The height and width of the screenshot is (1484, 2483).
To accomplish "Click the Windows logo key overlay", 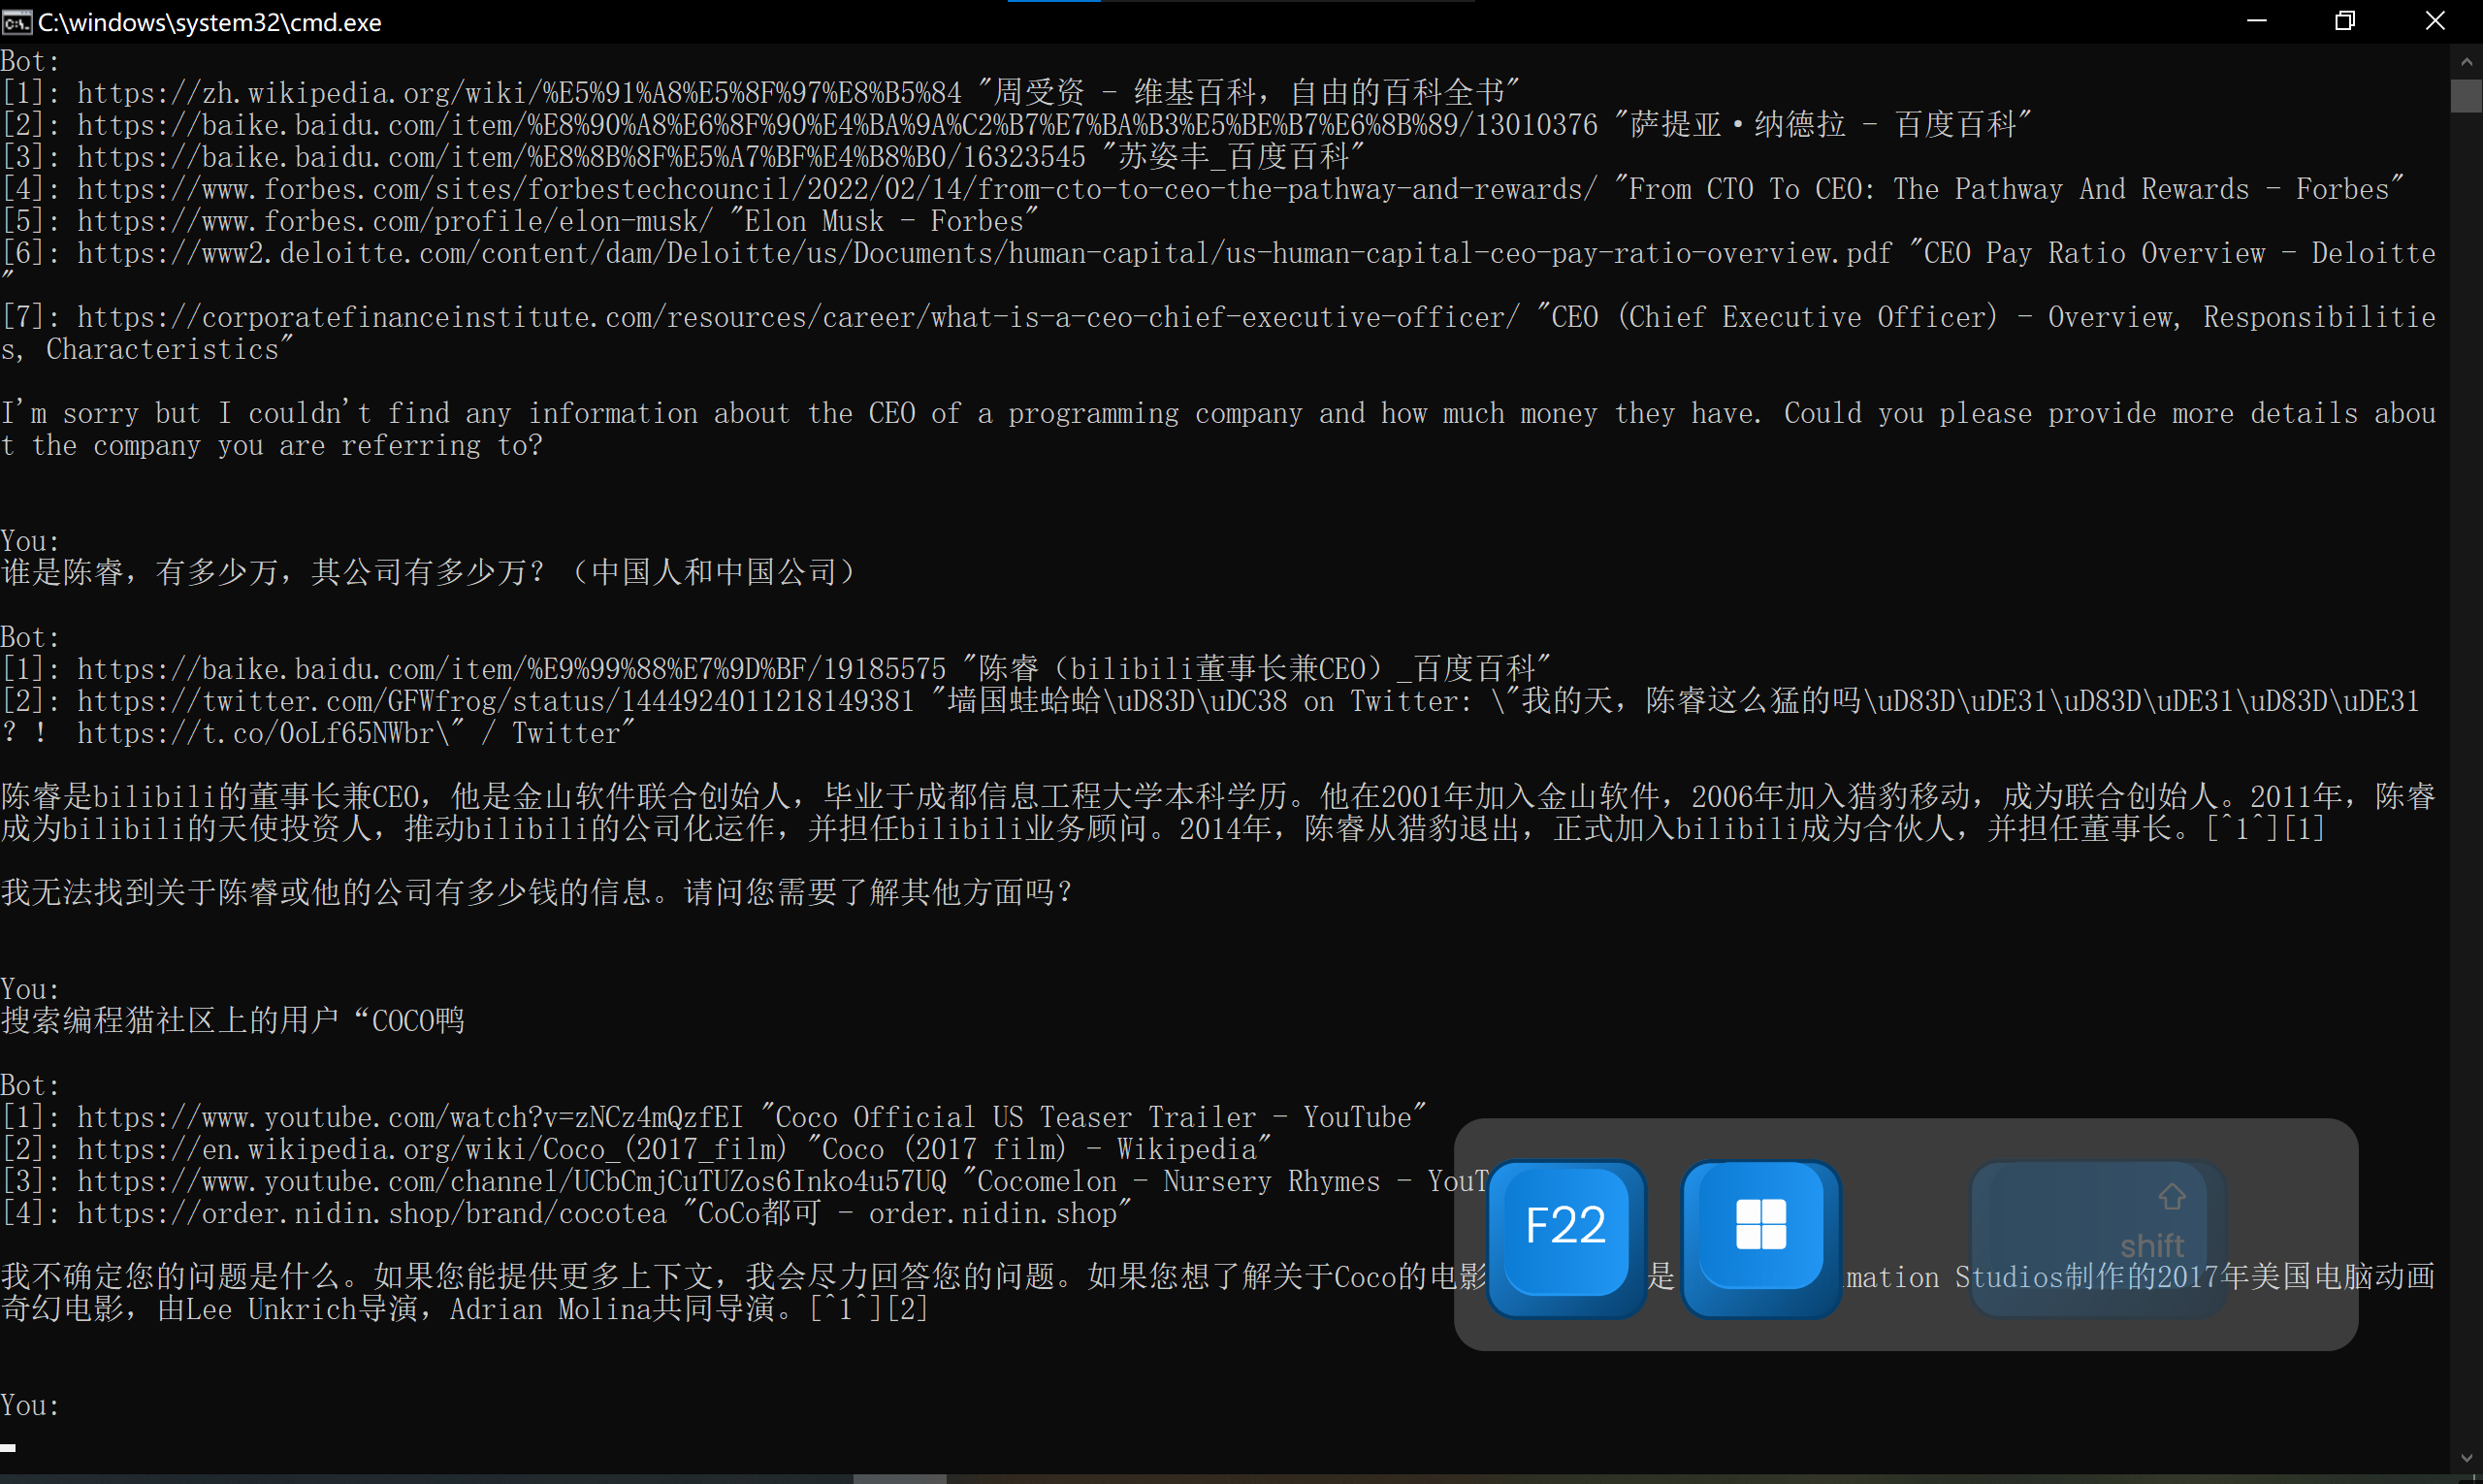I will (1761, 1237).
